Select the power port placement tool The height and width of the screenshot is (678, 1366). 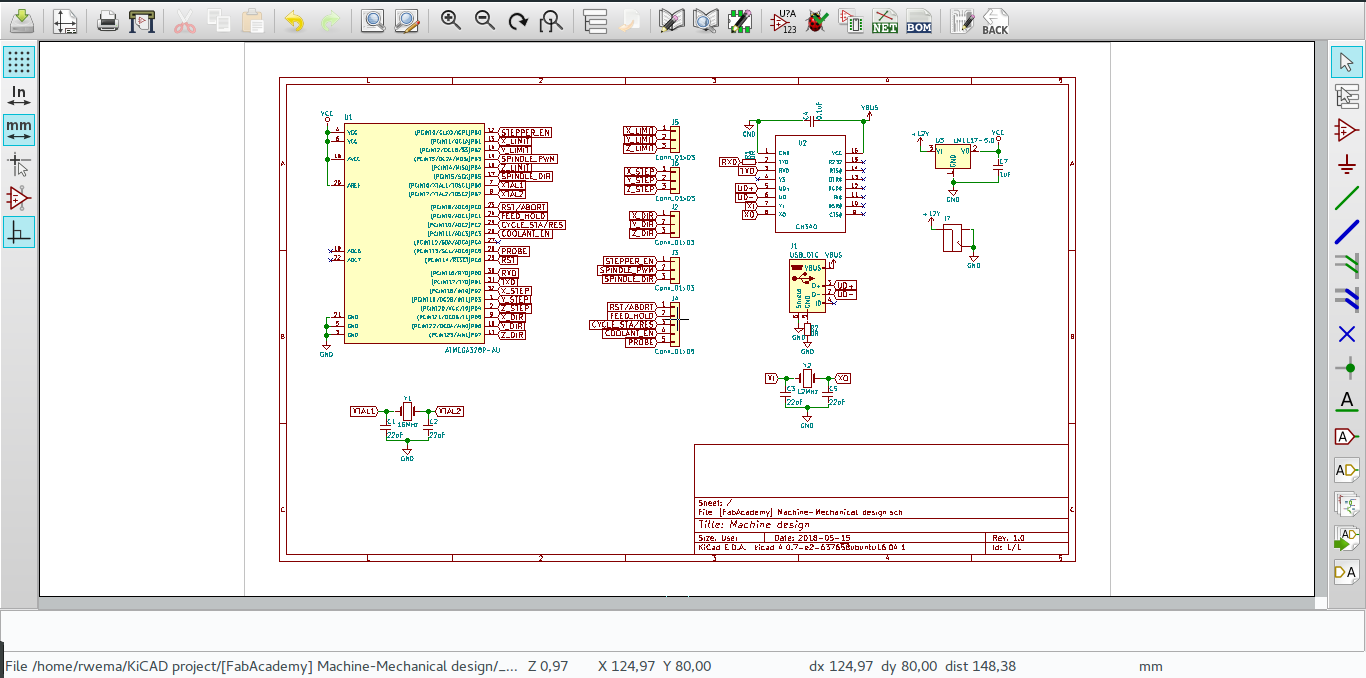point(1347,164)
